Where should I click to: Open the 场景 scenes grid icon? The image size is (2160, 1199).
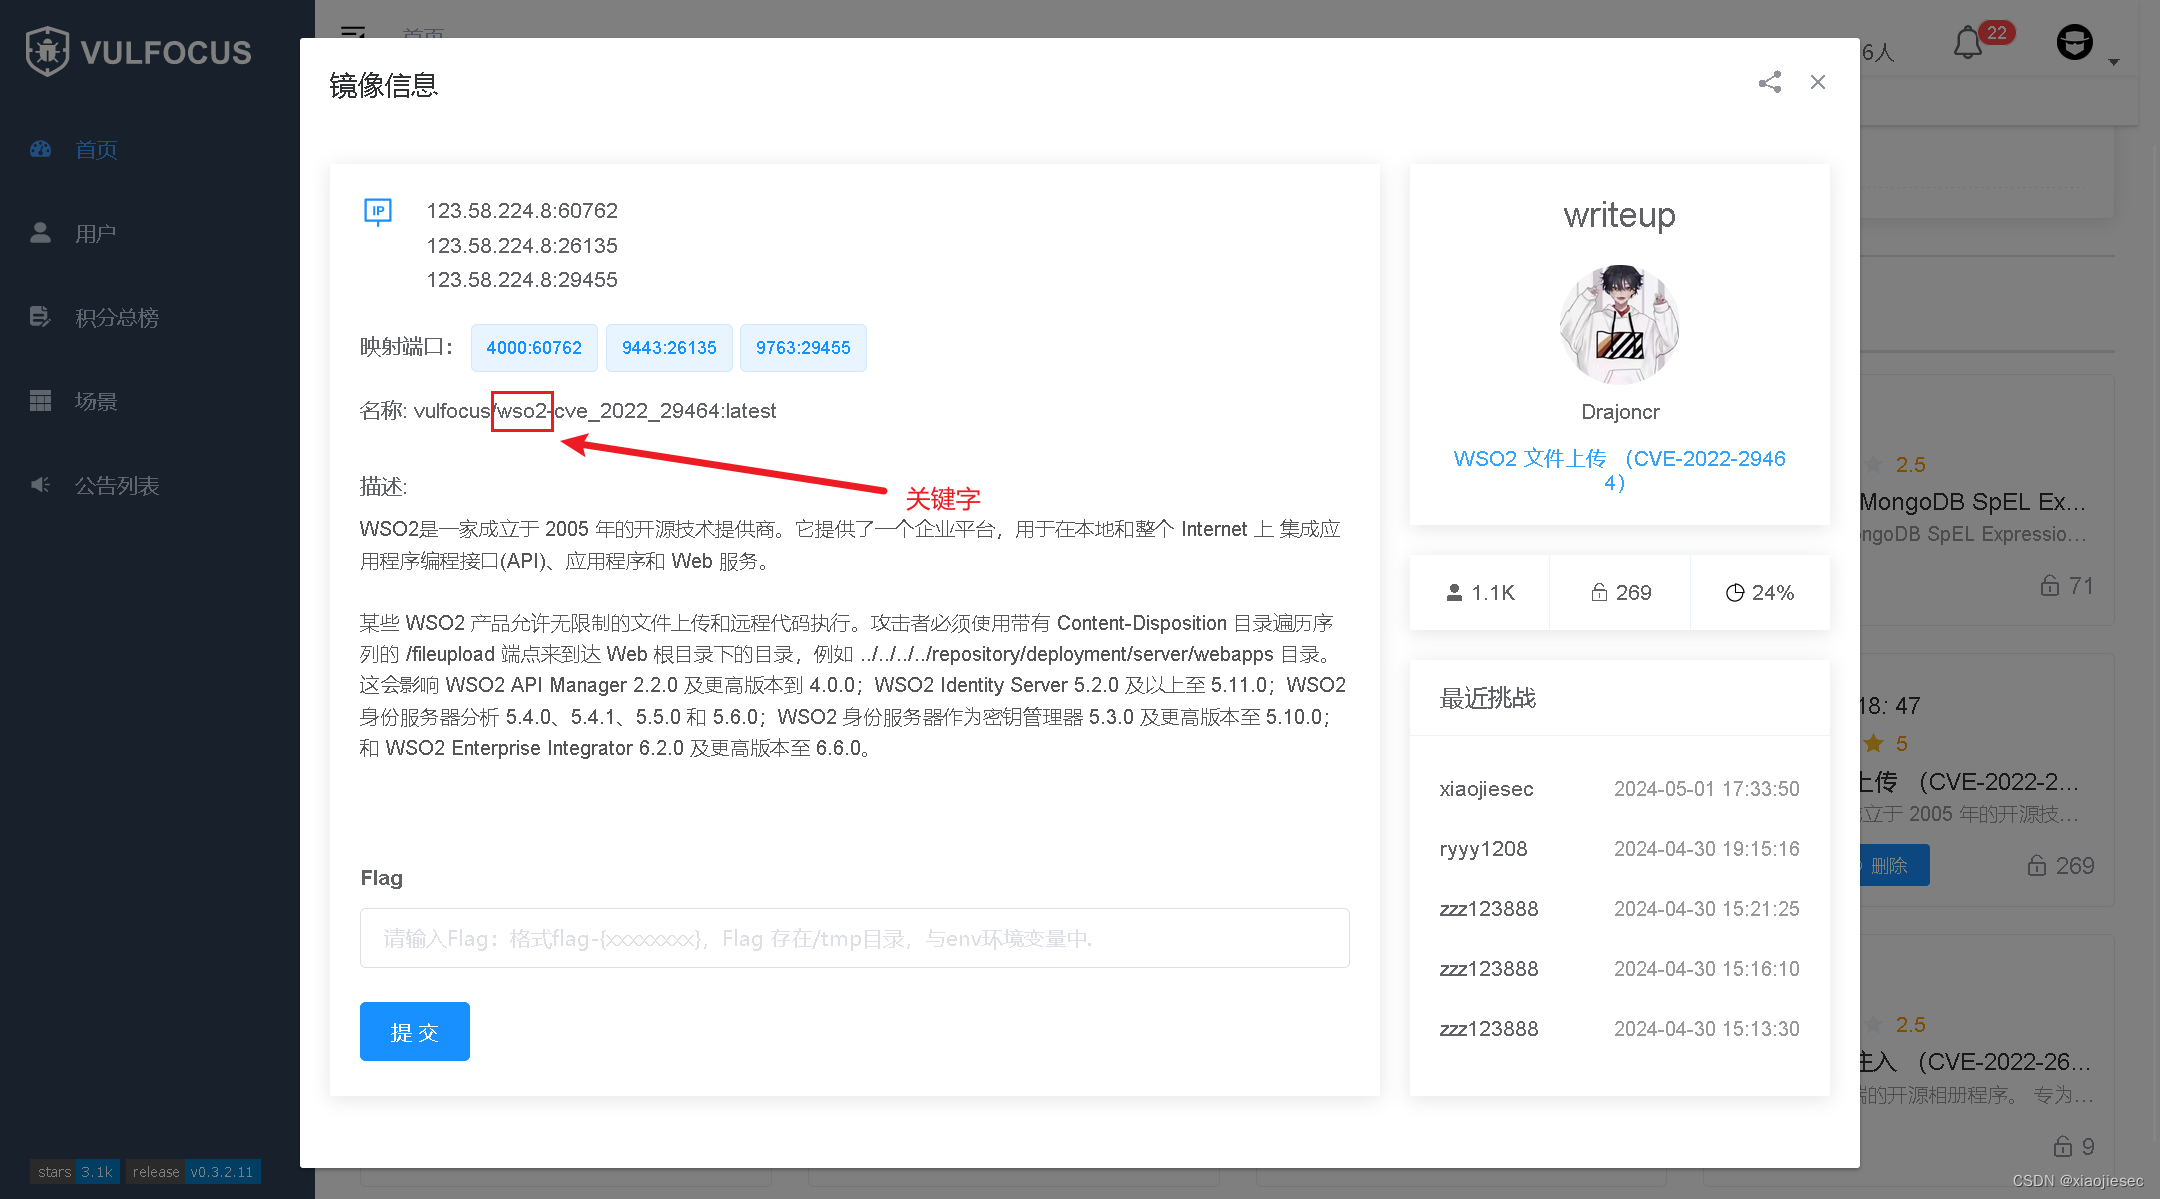pos(40,400)
